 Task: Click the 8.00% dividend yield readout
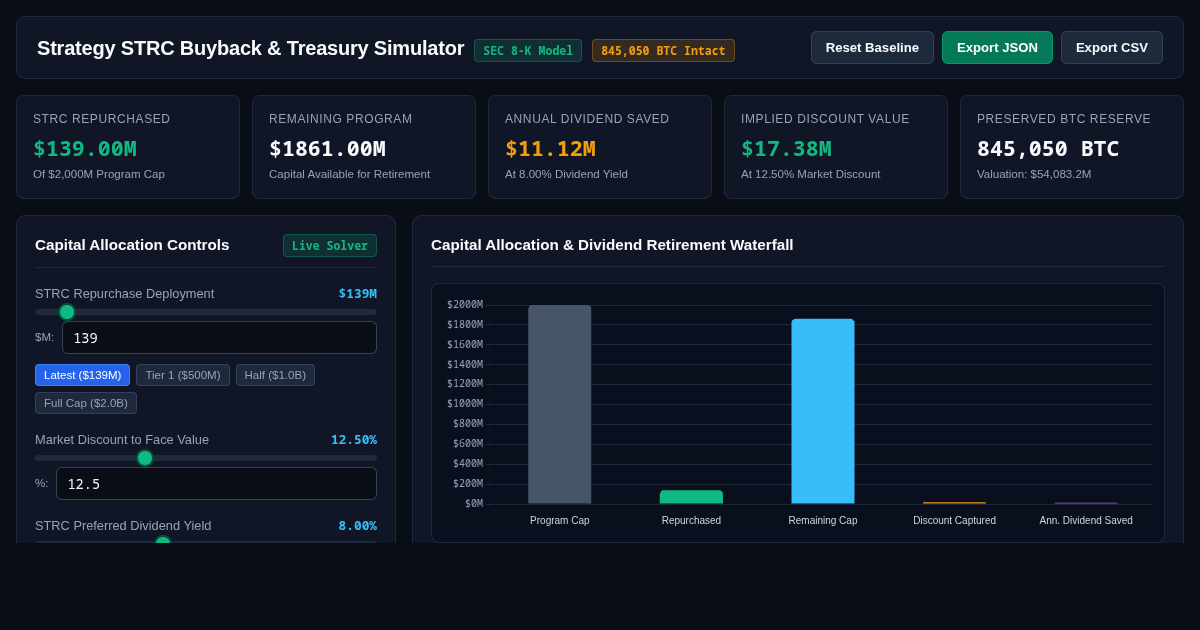pos(357,526)
